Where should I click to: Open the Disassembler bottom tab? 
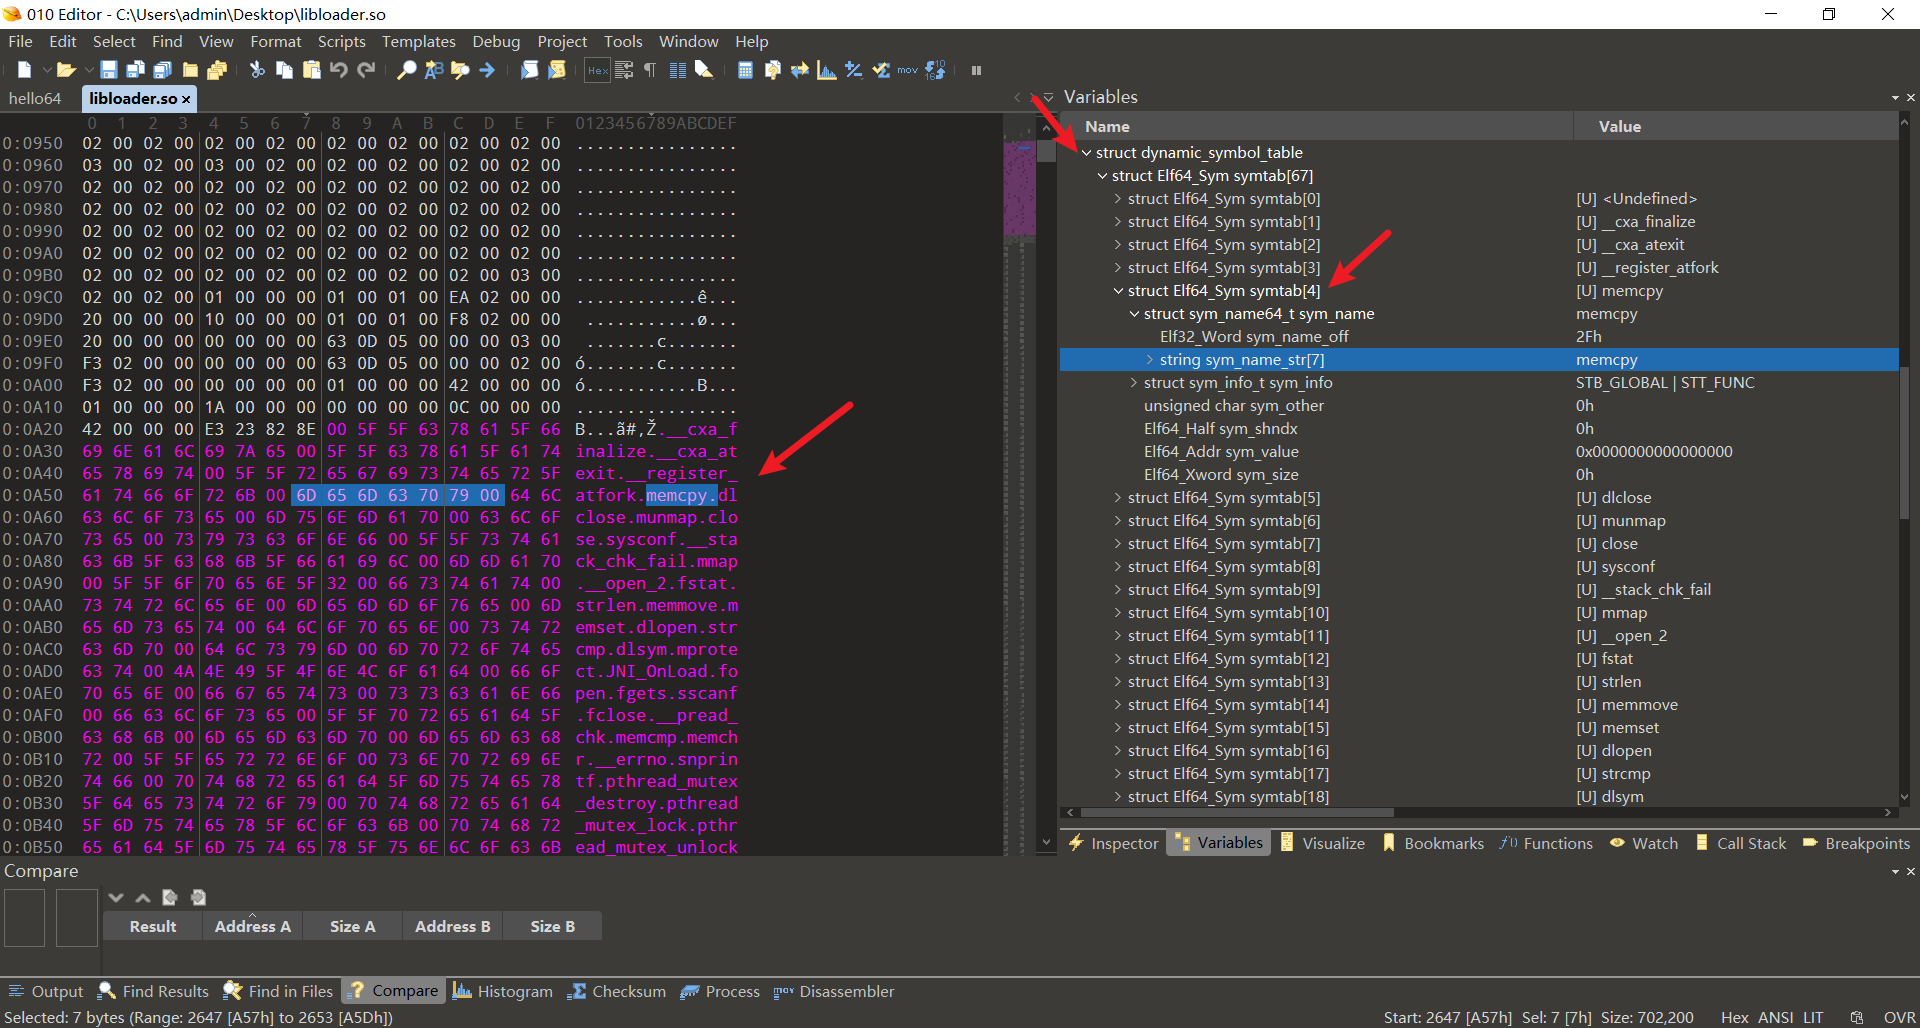(835, 991)
